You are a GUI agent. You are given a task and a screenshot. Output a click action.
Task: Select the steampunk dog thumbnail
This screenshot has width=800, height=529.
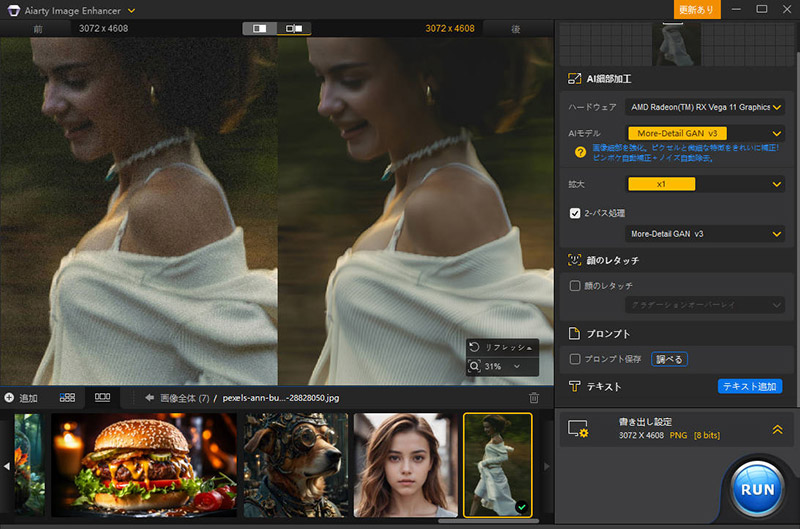296,465
